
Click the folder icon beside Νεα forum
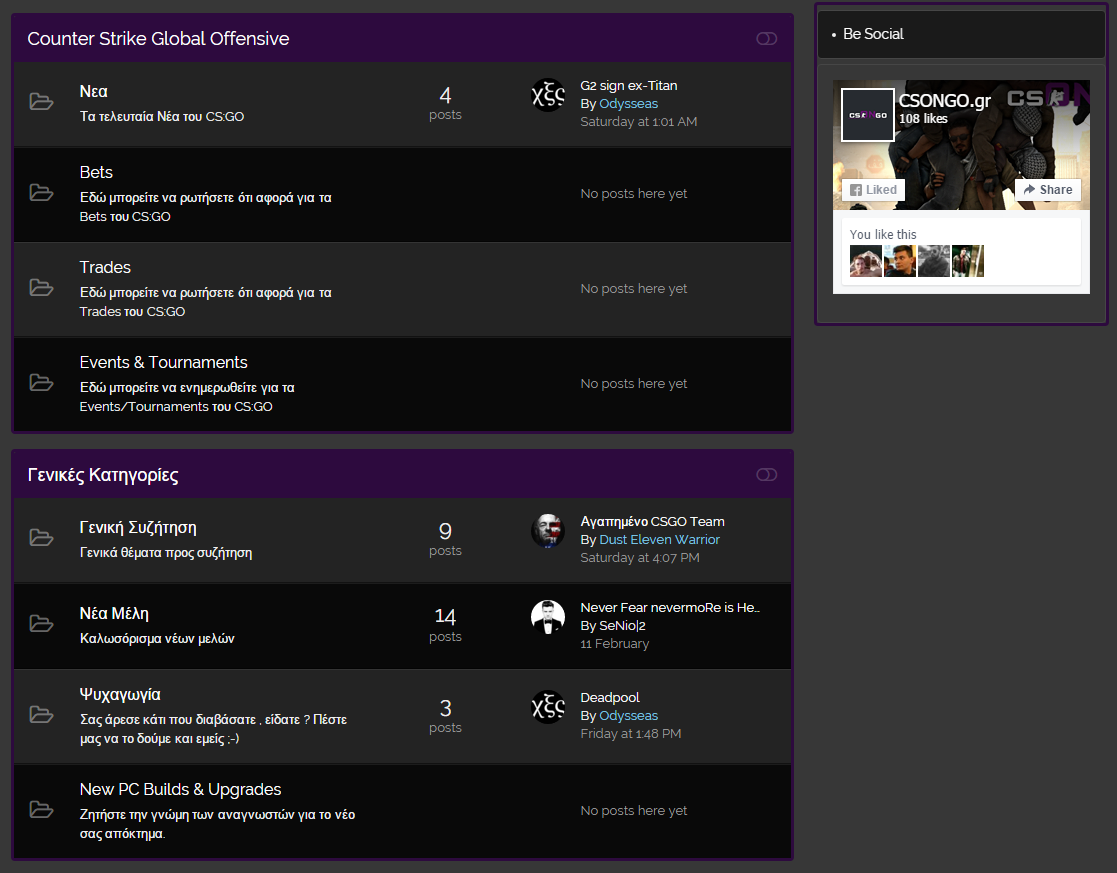[x=41, y=101]
